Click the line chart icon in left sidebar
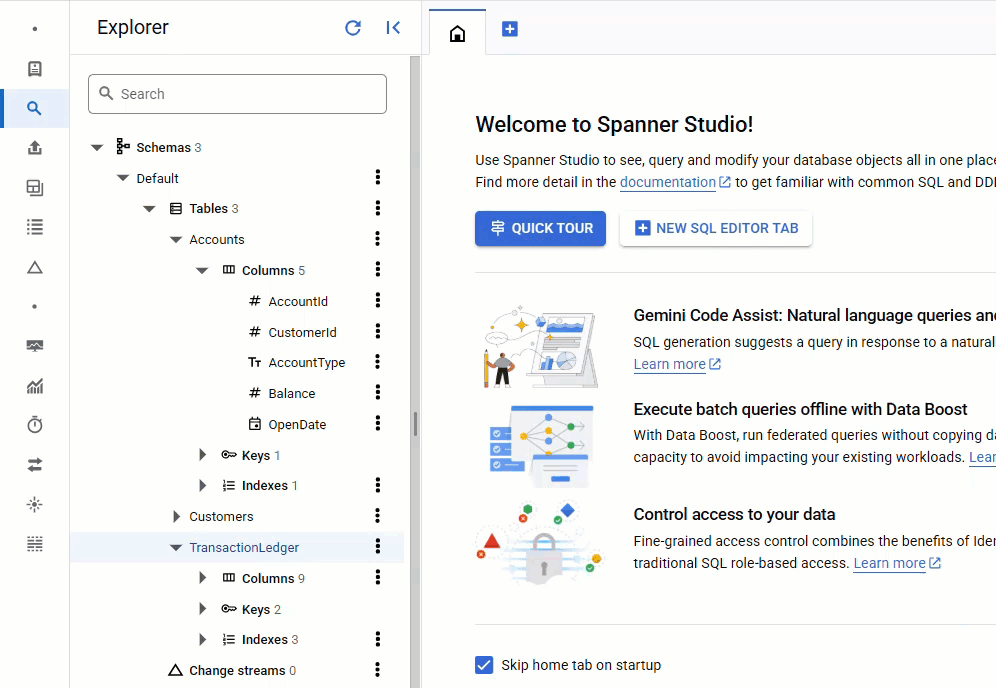 35,386
